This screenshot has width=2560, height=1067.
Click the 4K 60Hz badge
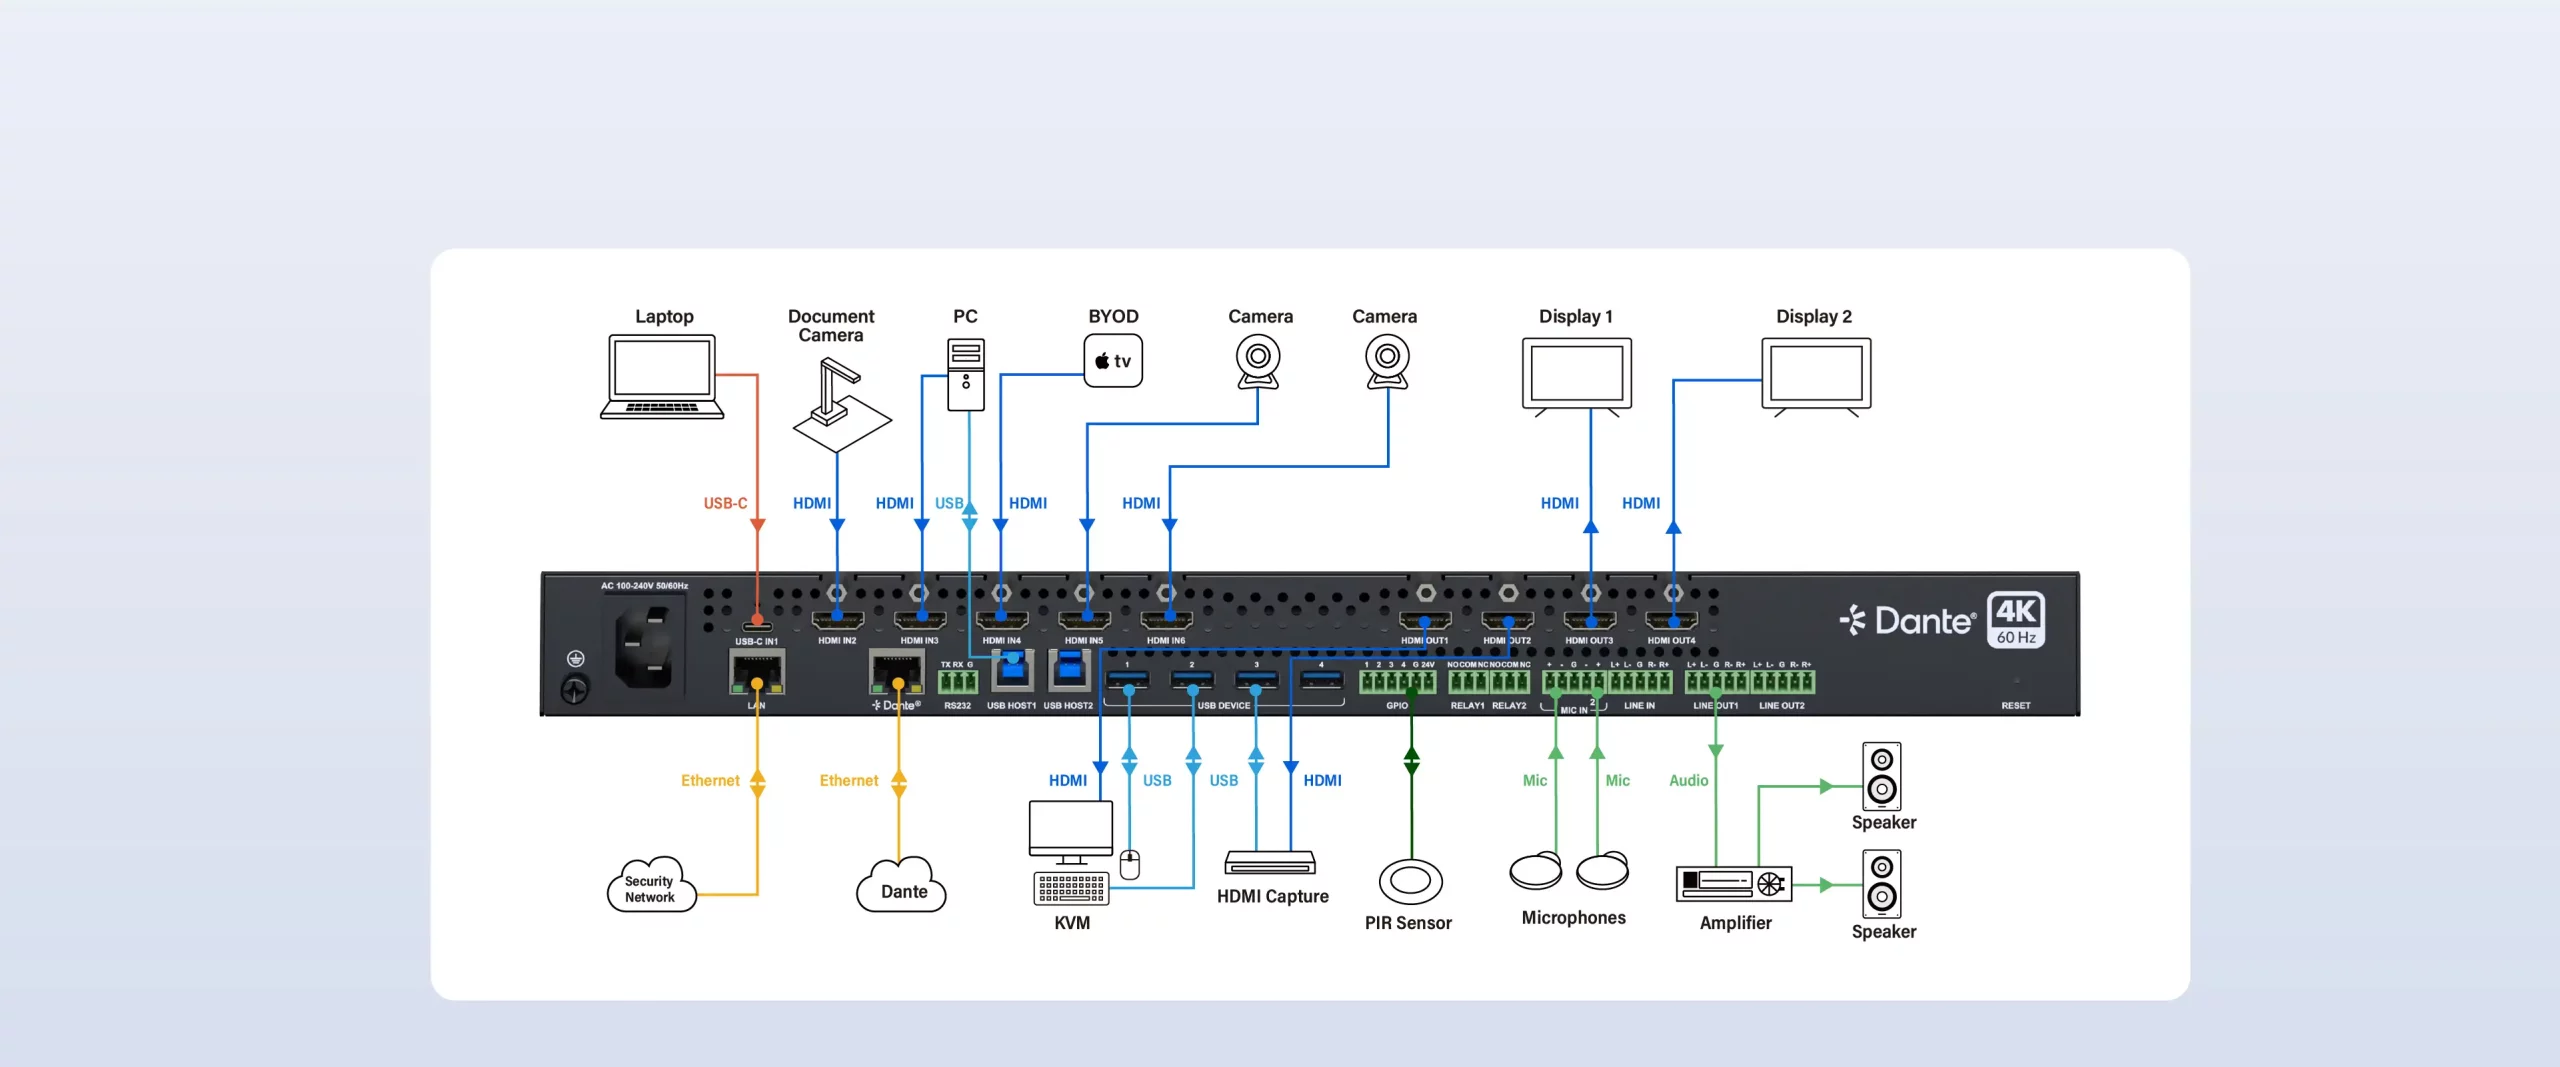click(x=2015, y=620)
